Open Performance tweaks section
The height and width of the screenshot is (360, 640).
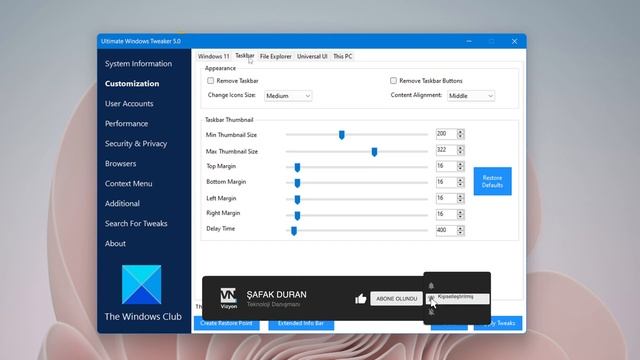point(126,124)
